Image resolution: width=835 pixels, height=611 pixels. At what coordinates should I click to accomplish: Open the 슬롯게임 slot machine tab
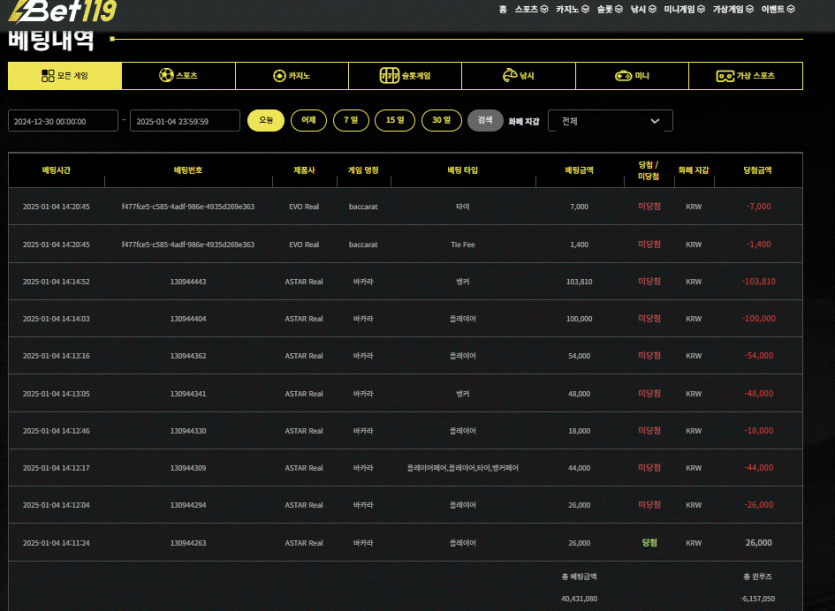(405, 76)
